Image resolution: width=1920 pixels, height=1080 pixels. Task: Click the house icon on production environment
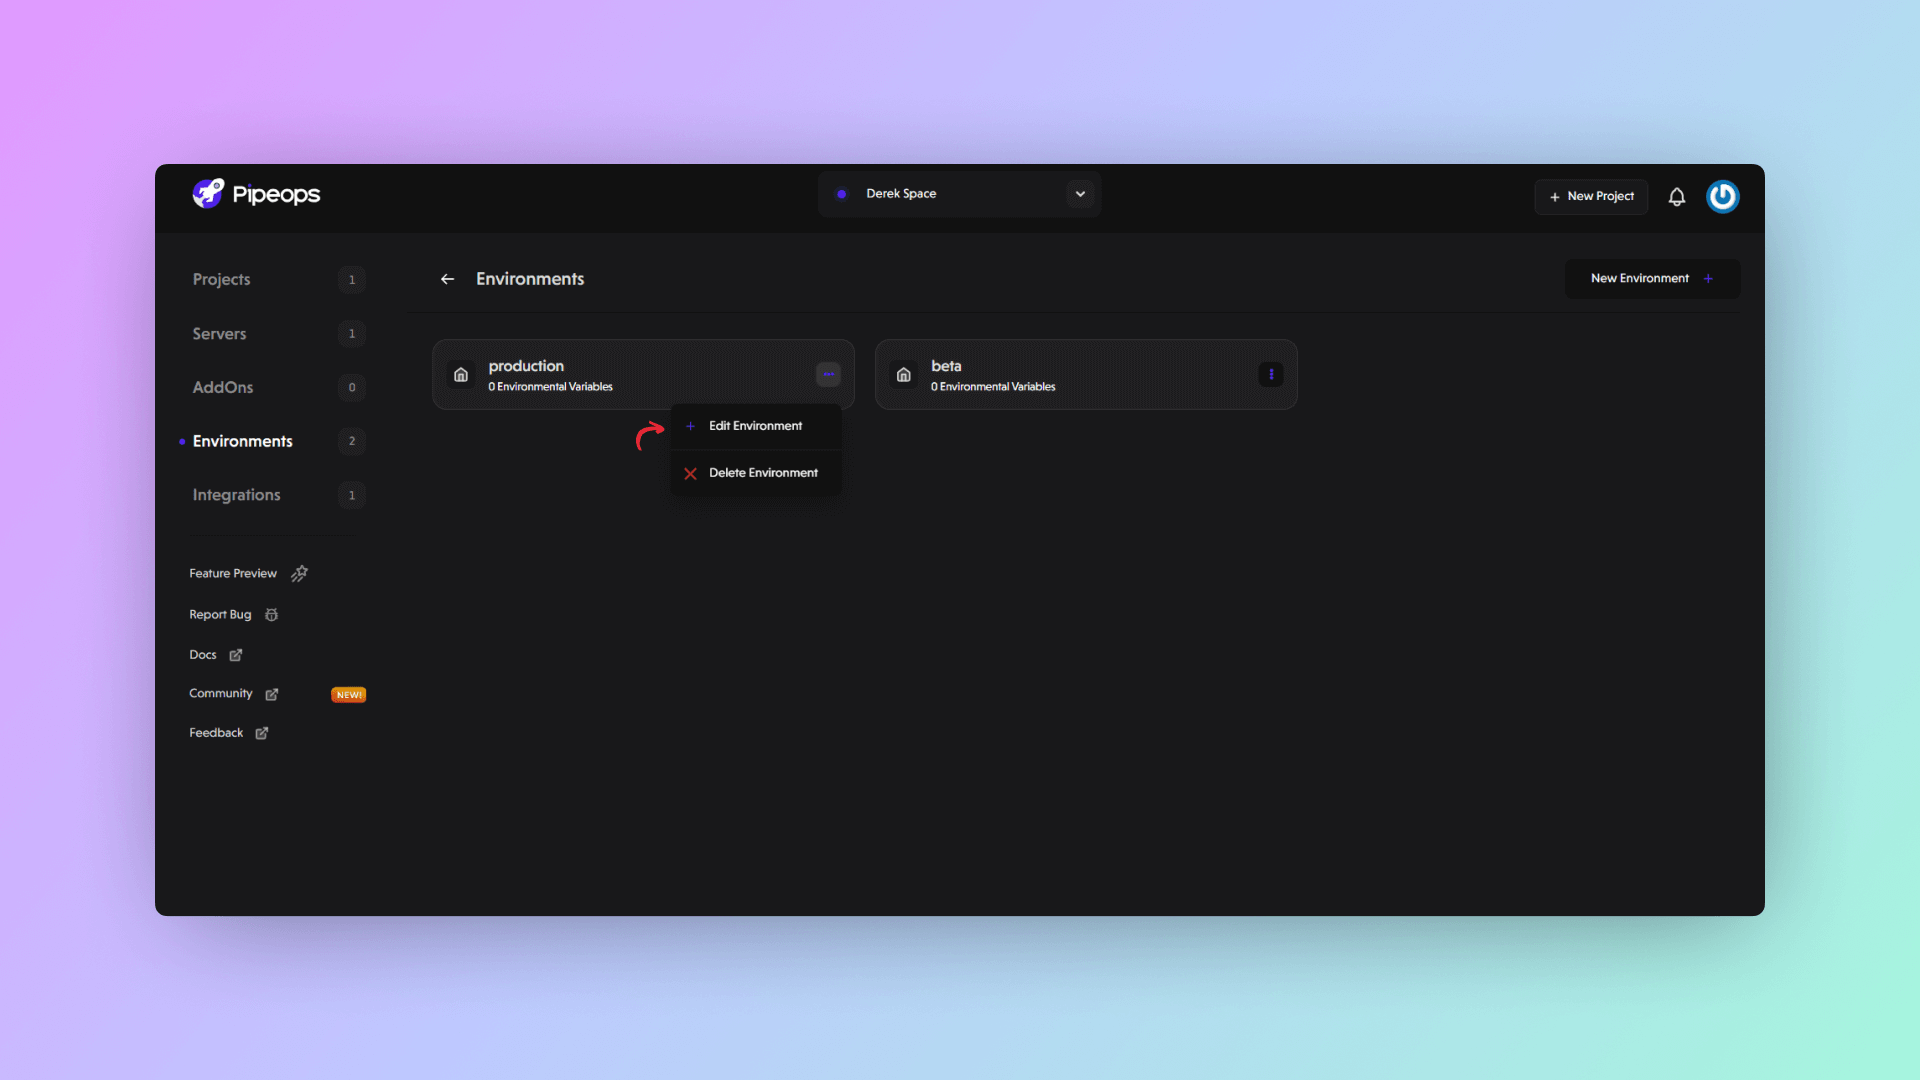click(460, 375)
